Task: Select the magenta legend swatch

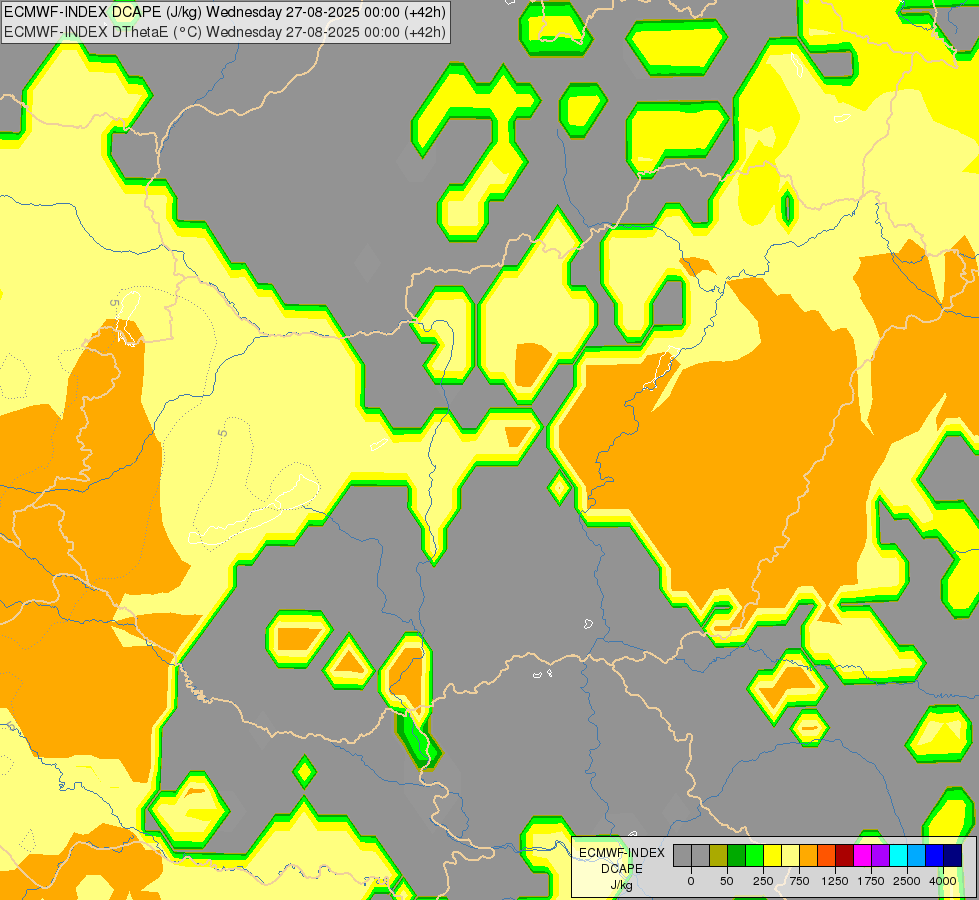Action: [863, 855]
